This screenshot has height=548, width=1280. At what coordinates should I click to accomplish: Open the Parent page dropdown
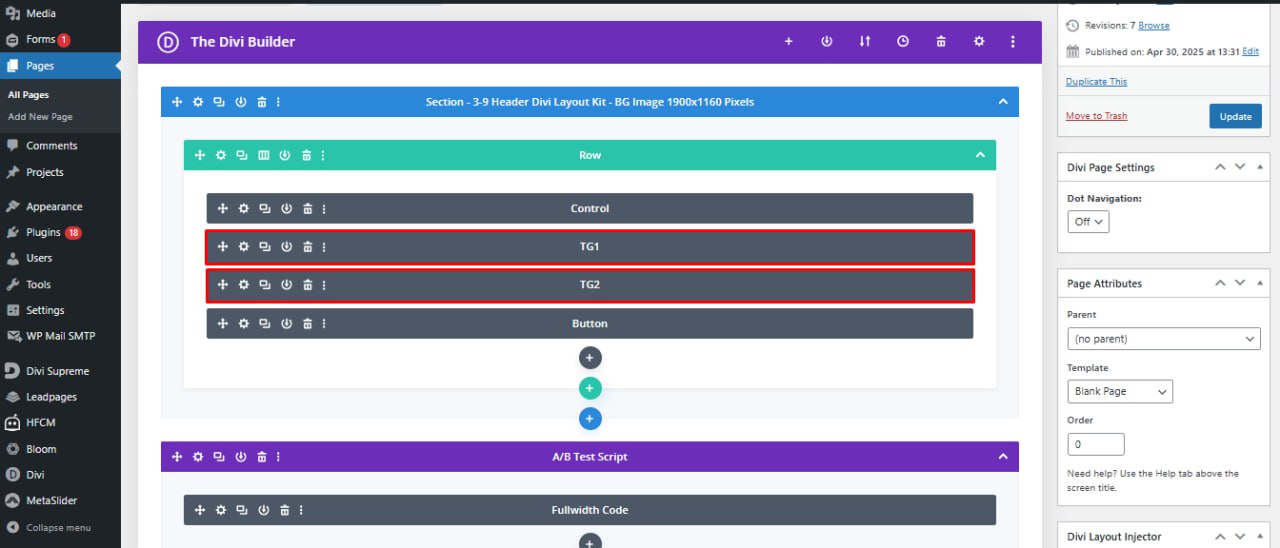(1164, 339)
